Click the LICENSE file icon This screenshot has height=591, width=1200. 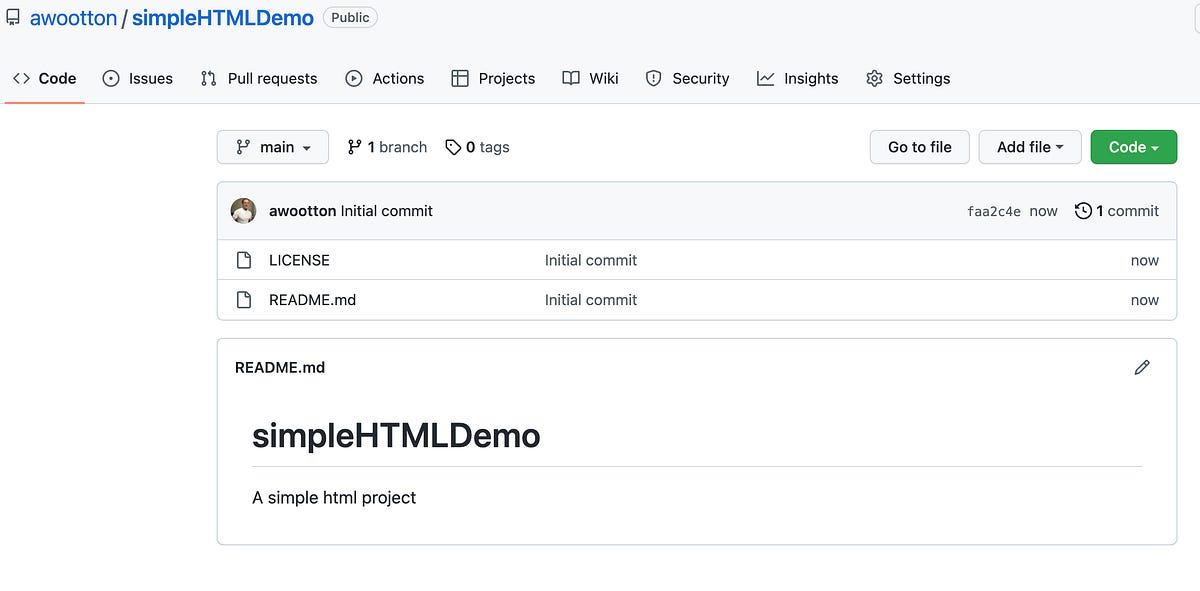pyautogui.click(x=244, y=260)
